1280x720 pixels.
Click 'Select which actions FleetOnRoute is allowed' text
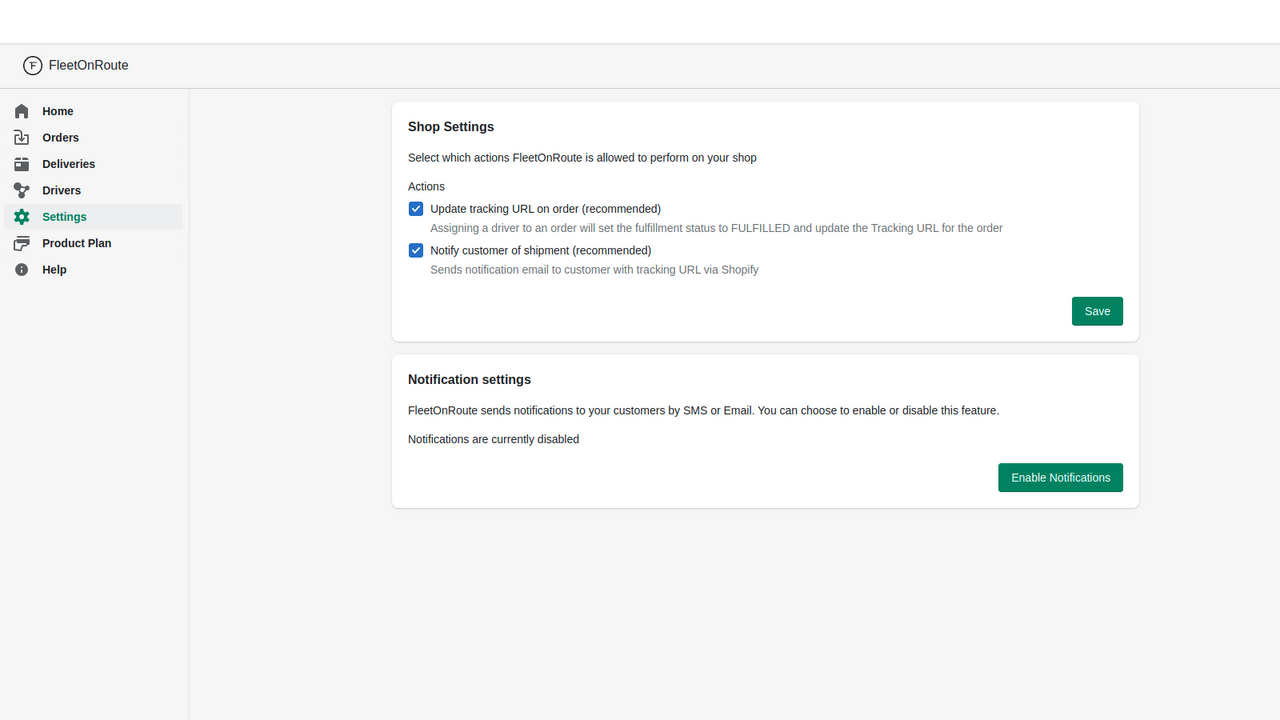point(582,158)
